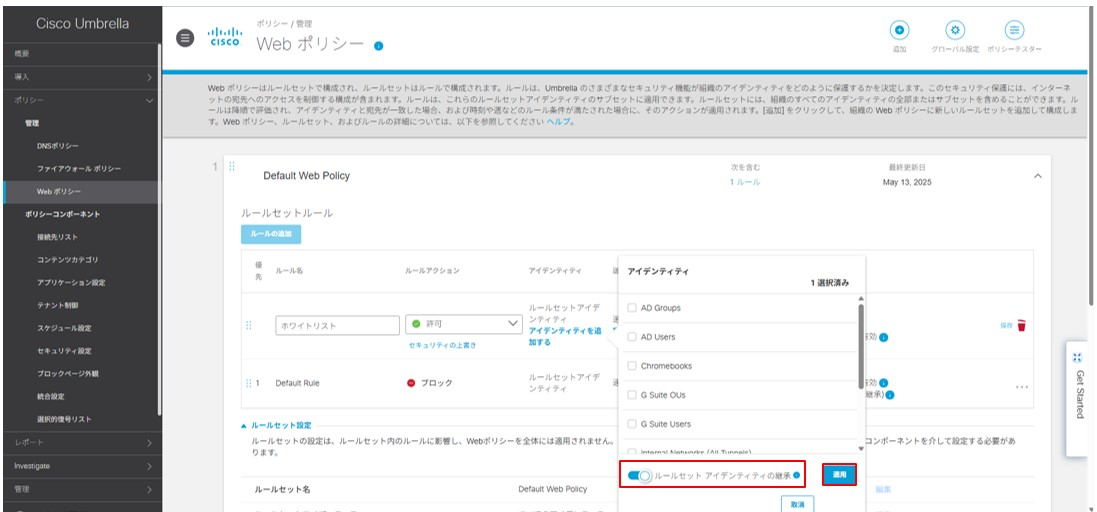Select Web ポリシー in sidebar
1097x512 pixels.
click(x=59, y=192)
